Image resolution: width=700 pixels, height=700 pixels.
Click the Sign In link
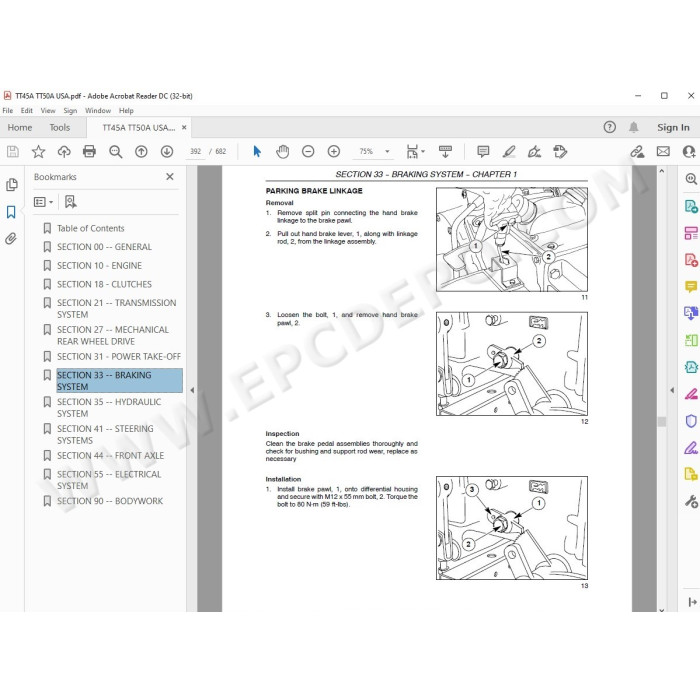[x=673, y=127]
